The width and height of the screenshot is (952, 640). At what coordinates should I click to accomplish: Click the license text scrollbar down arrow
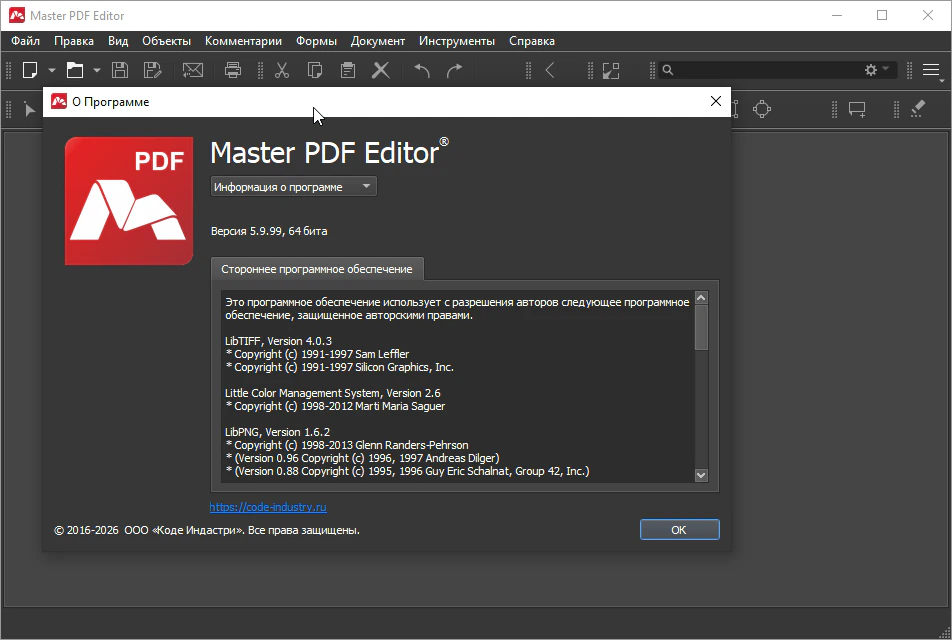[701, 475]
